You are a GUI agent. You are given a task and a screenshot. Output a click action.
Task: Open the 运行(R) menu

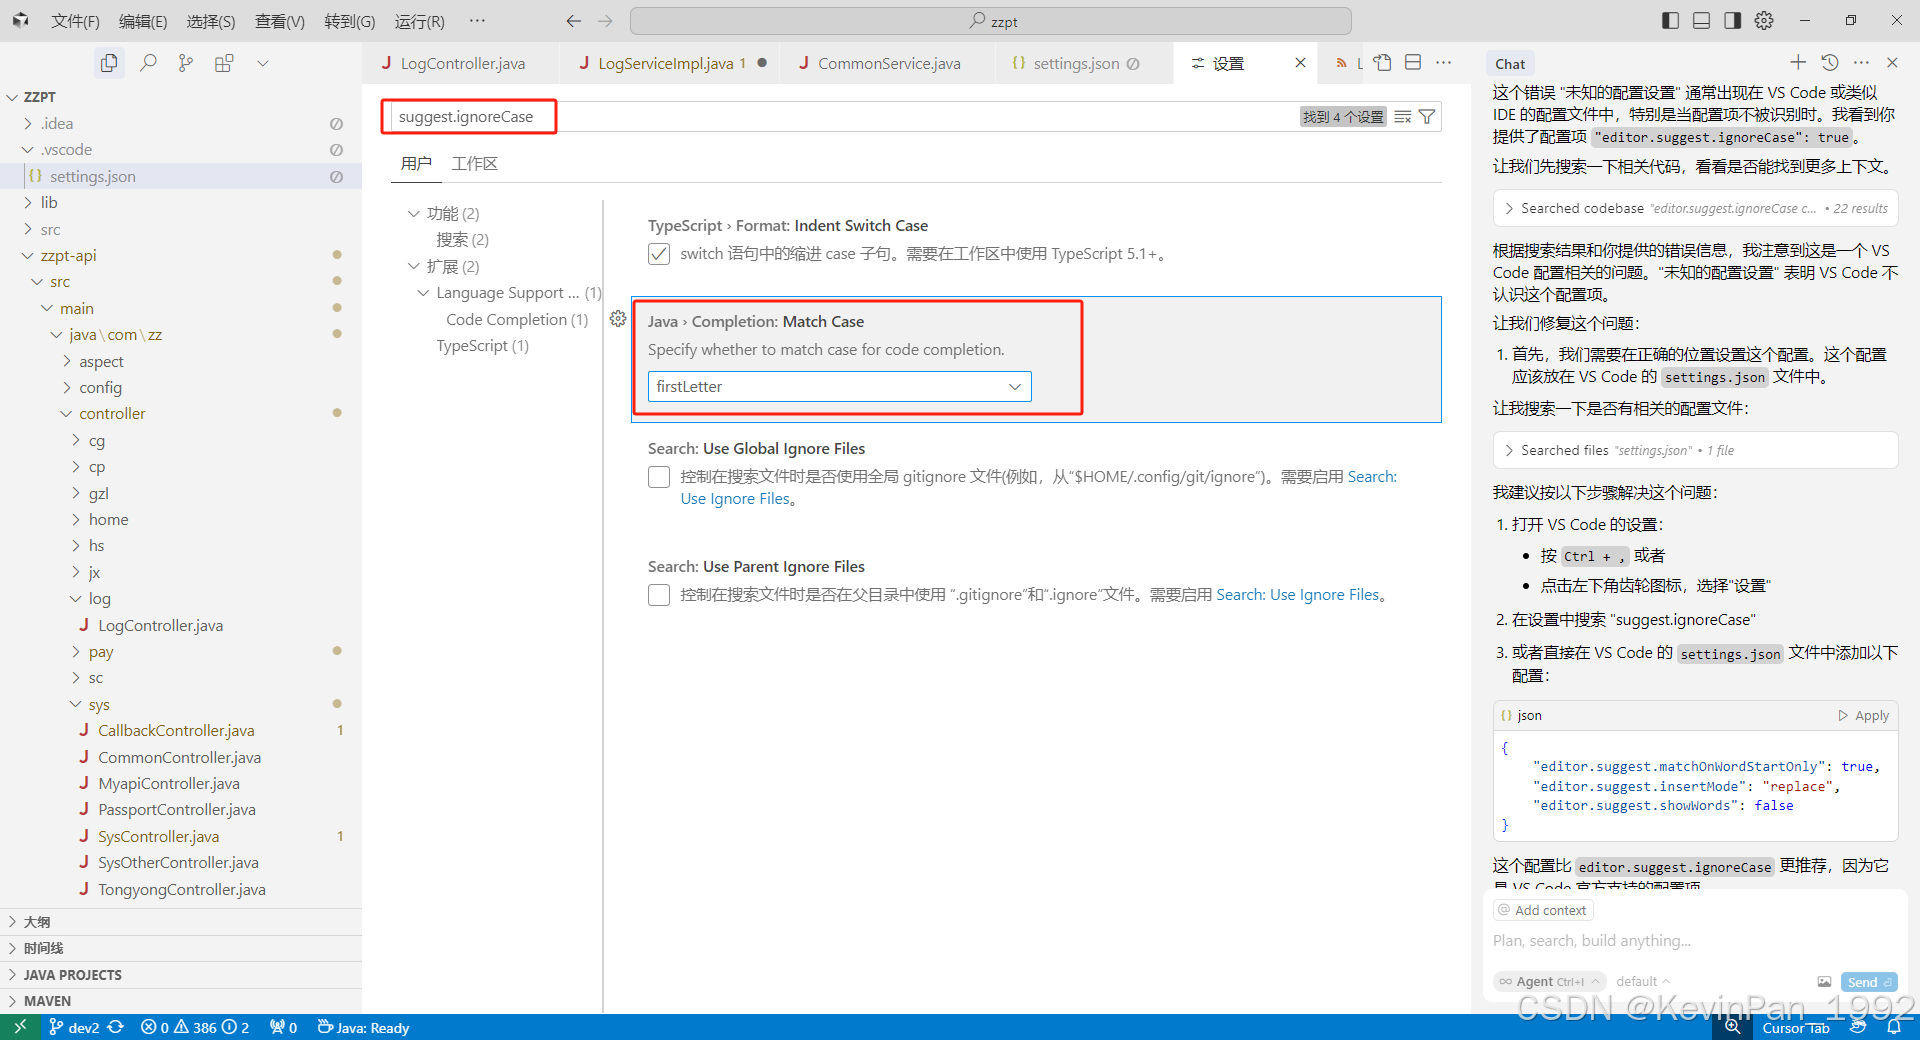pos(419,21)
